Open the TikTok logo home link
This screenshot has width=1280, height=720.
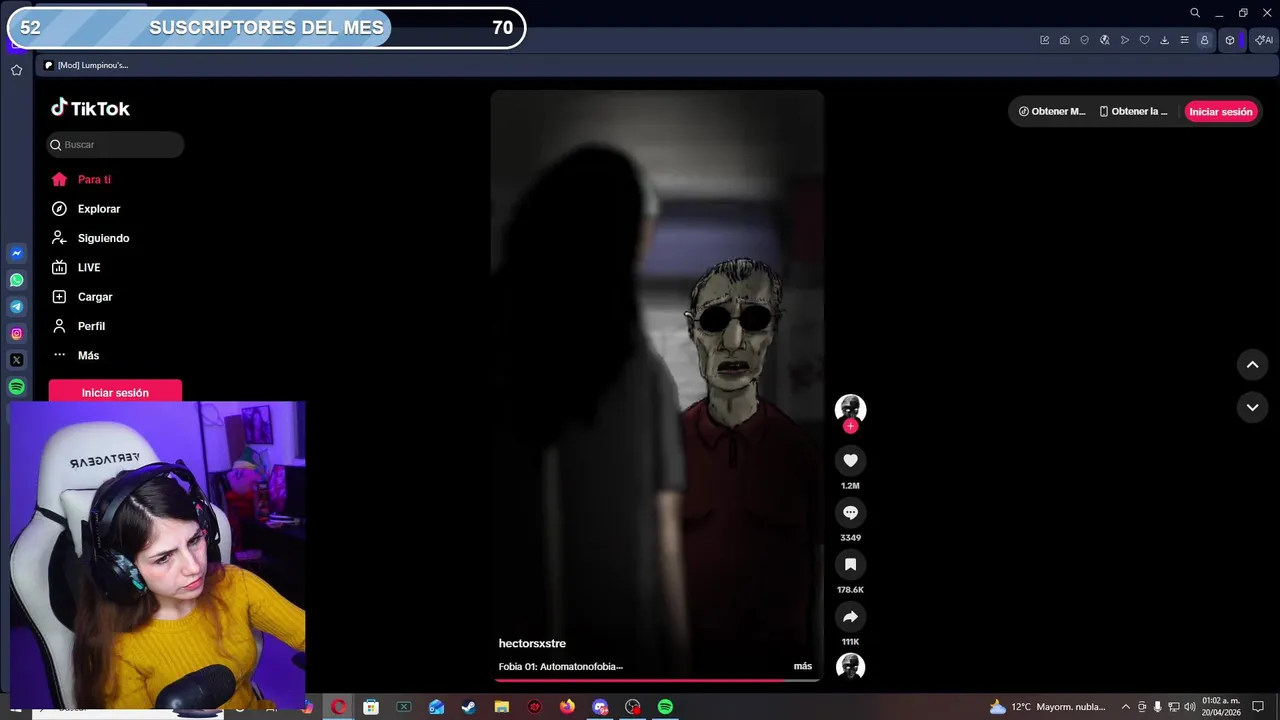(90, 108)
